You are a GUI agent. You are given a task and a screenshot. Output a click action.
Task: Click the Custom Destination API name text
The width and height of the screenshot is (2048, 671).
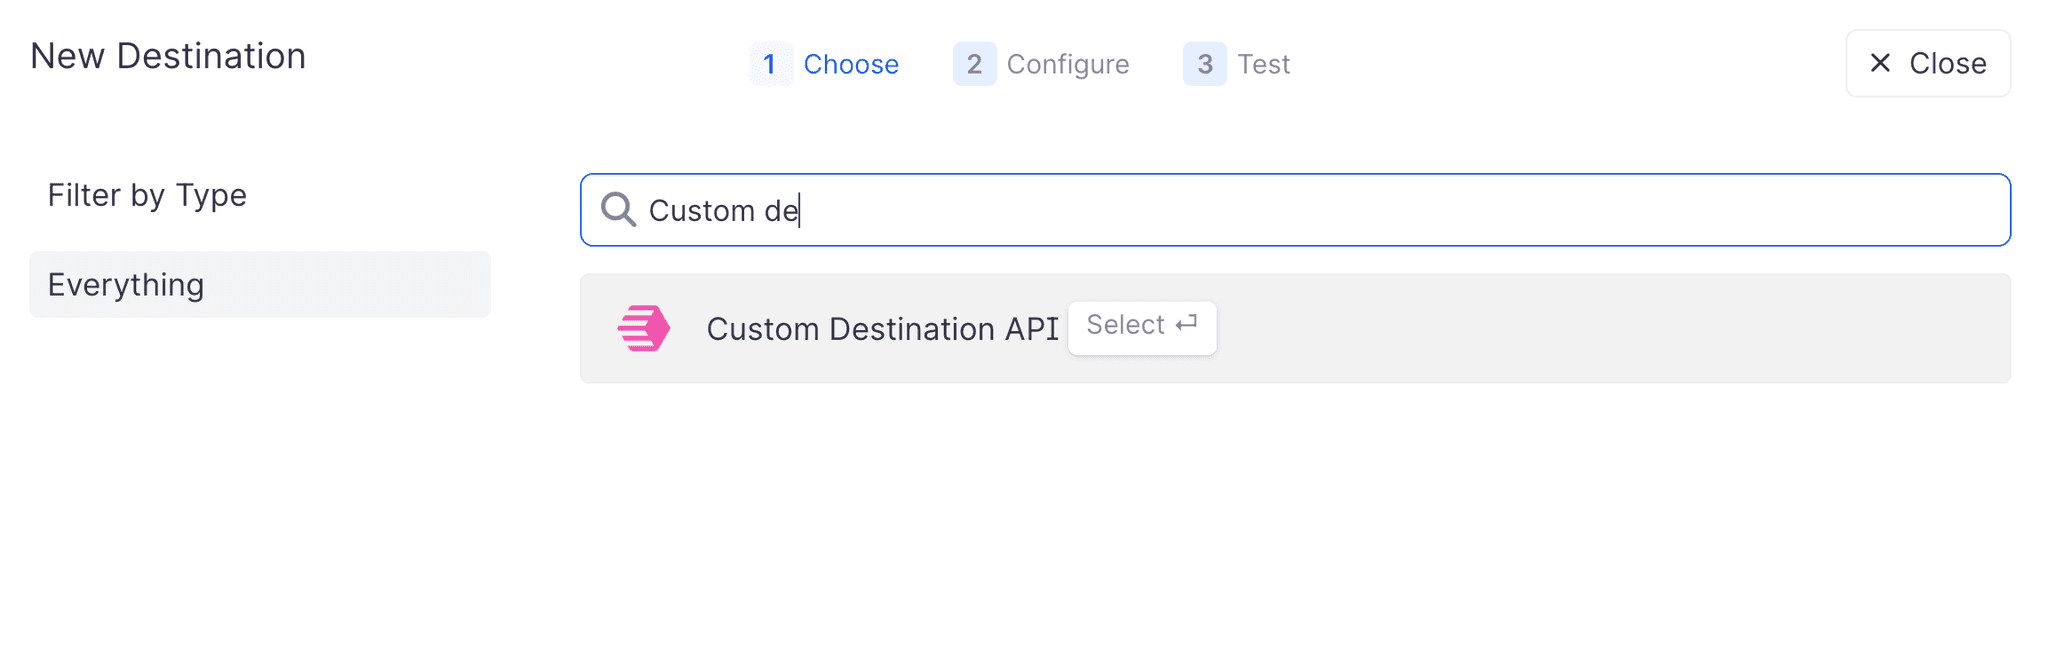884,328
